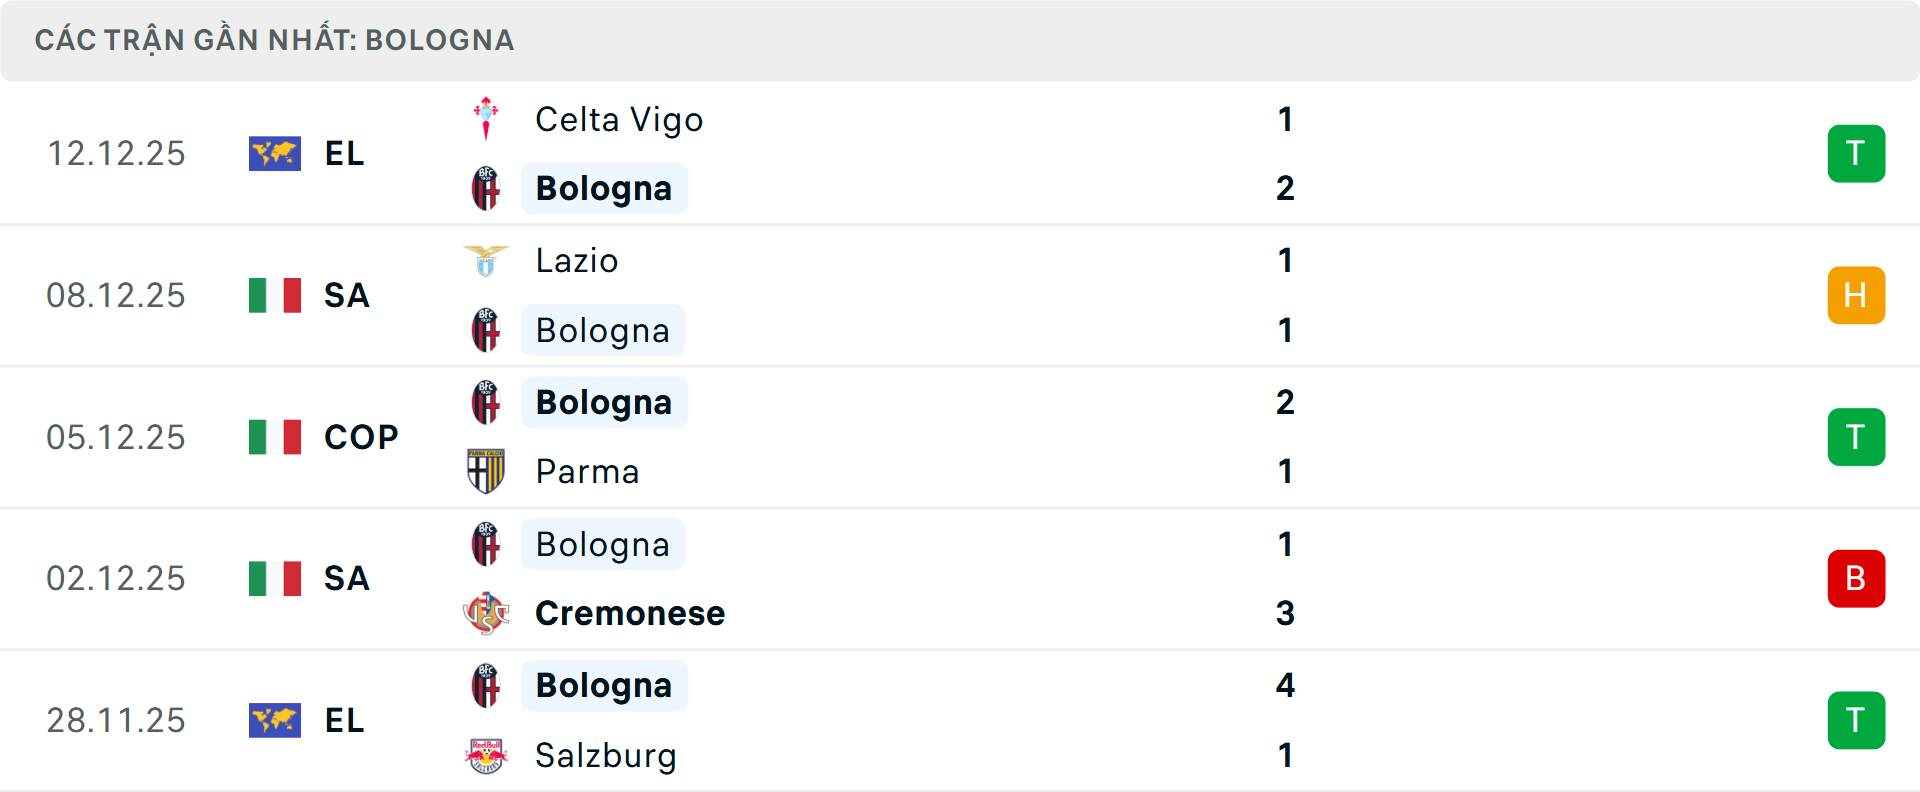Open the Parma club crest

486,471
